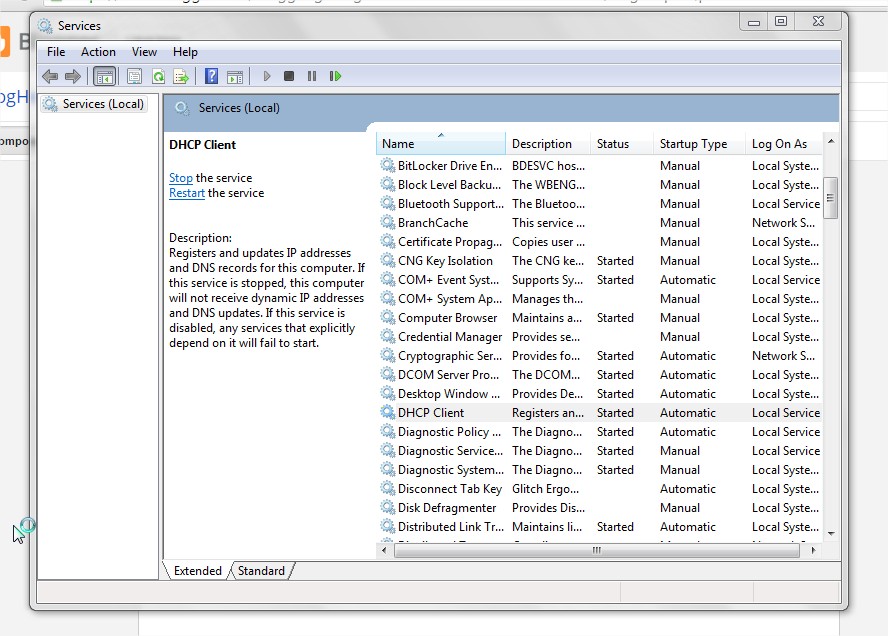
Task: Click the horizontal scrollbar thumb
Action: click(x=596, y=550)
